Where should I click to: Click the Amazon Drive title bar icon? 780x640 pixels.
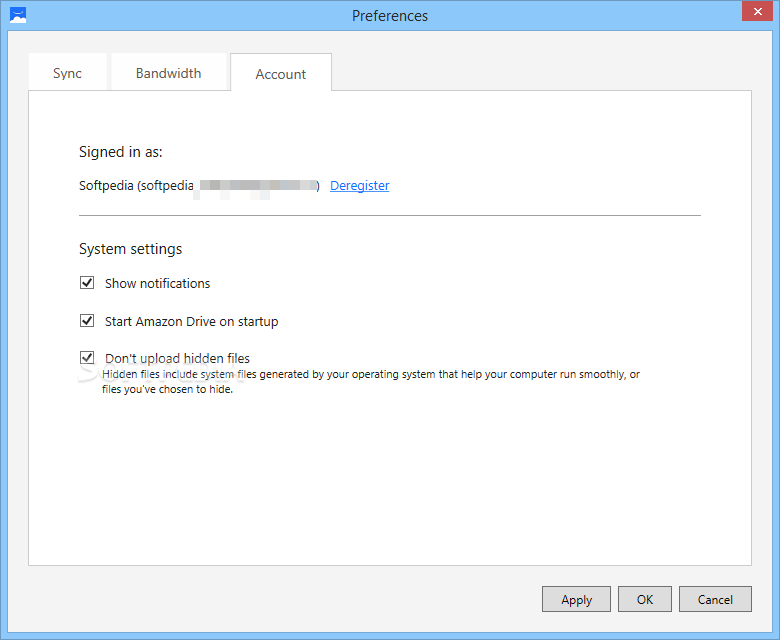pyautogui.click(x=18, y=15)
